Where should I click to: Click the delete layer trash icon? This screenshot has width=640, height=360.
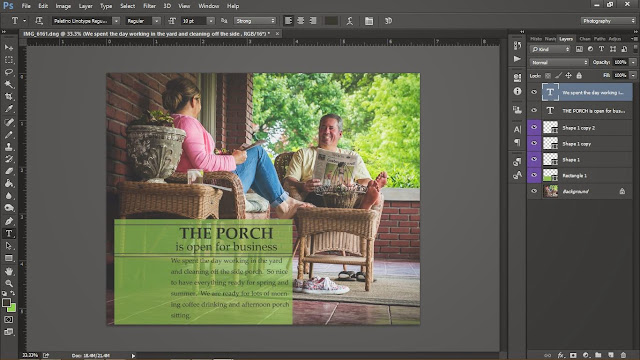pyautogui.click(x=623, y=355)
